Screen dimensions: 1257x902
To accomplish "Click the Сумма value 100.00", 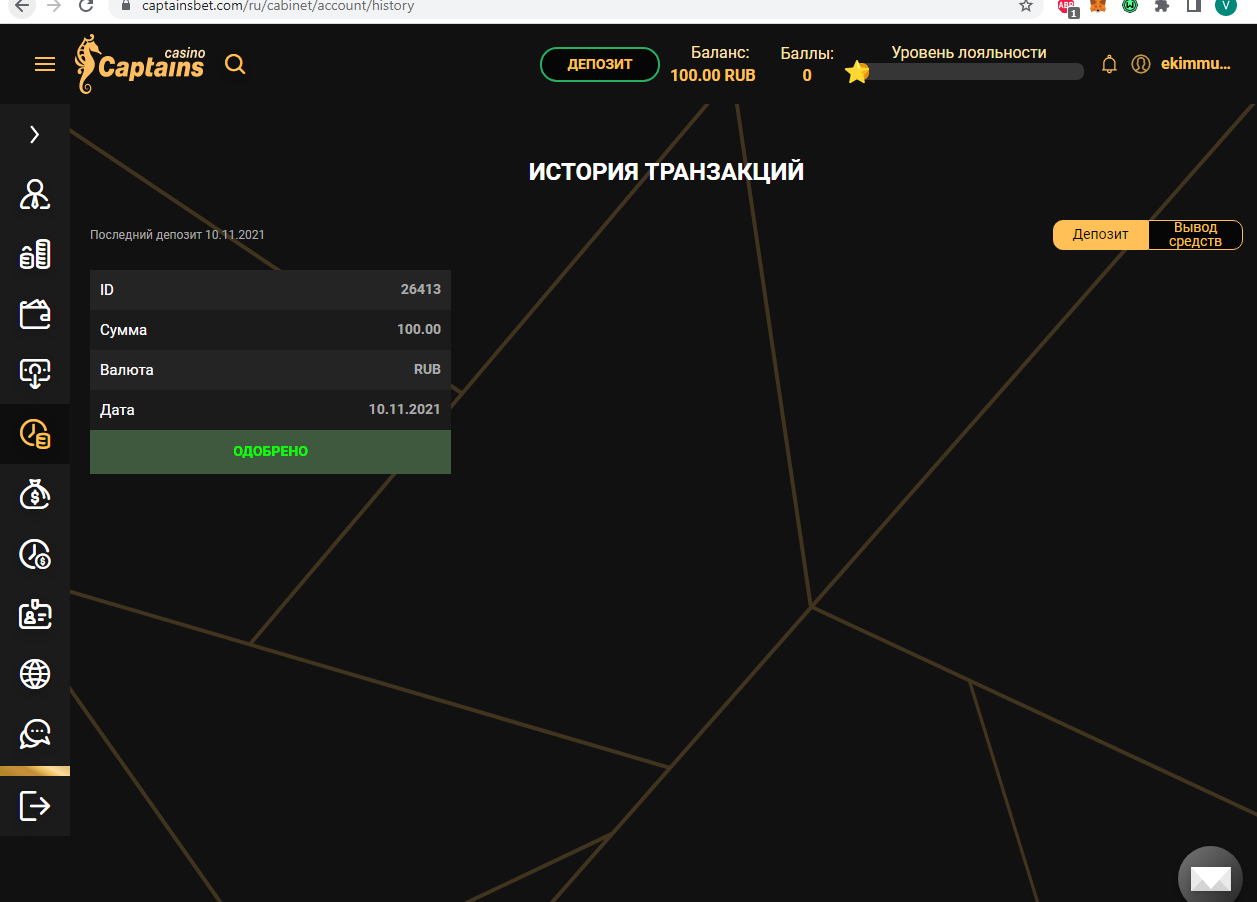I will 419,329.
